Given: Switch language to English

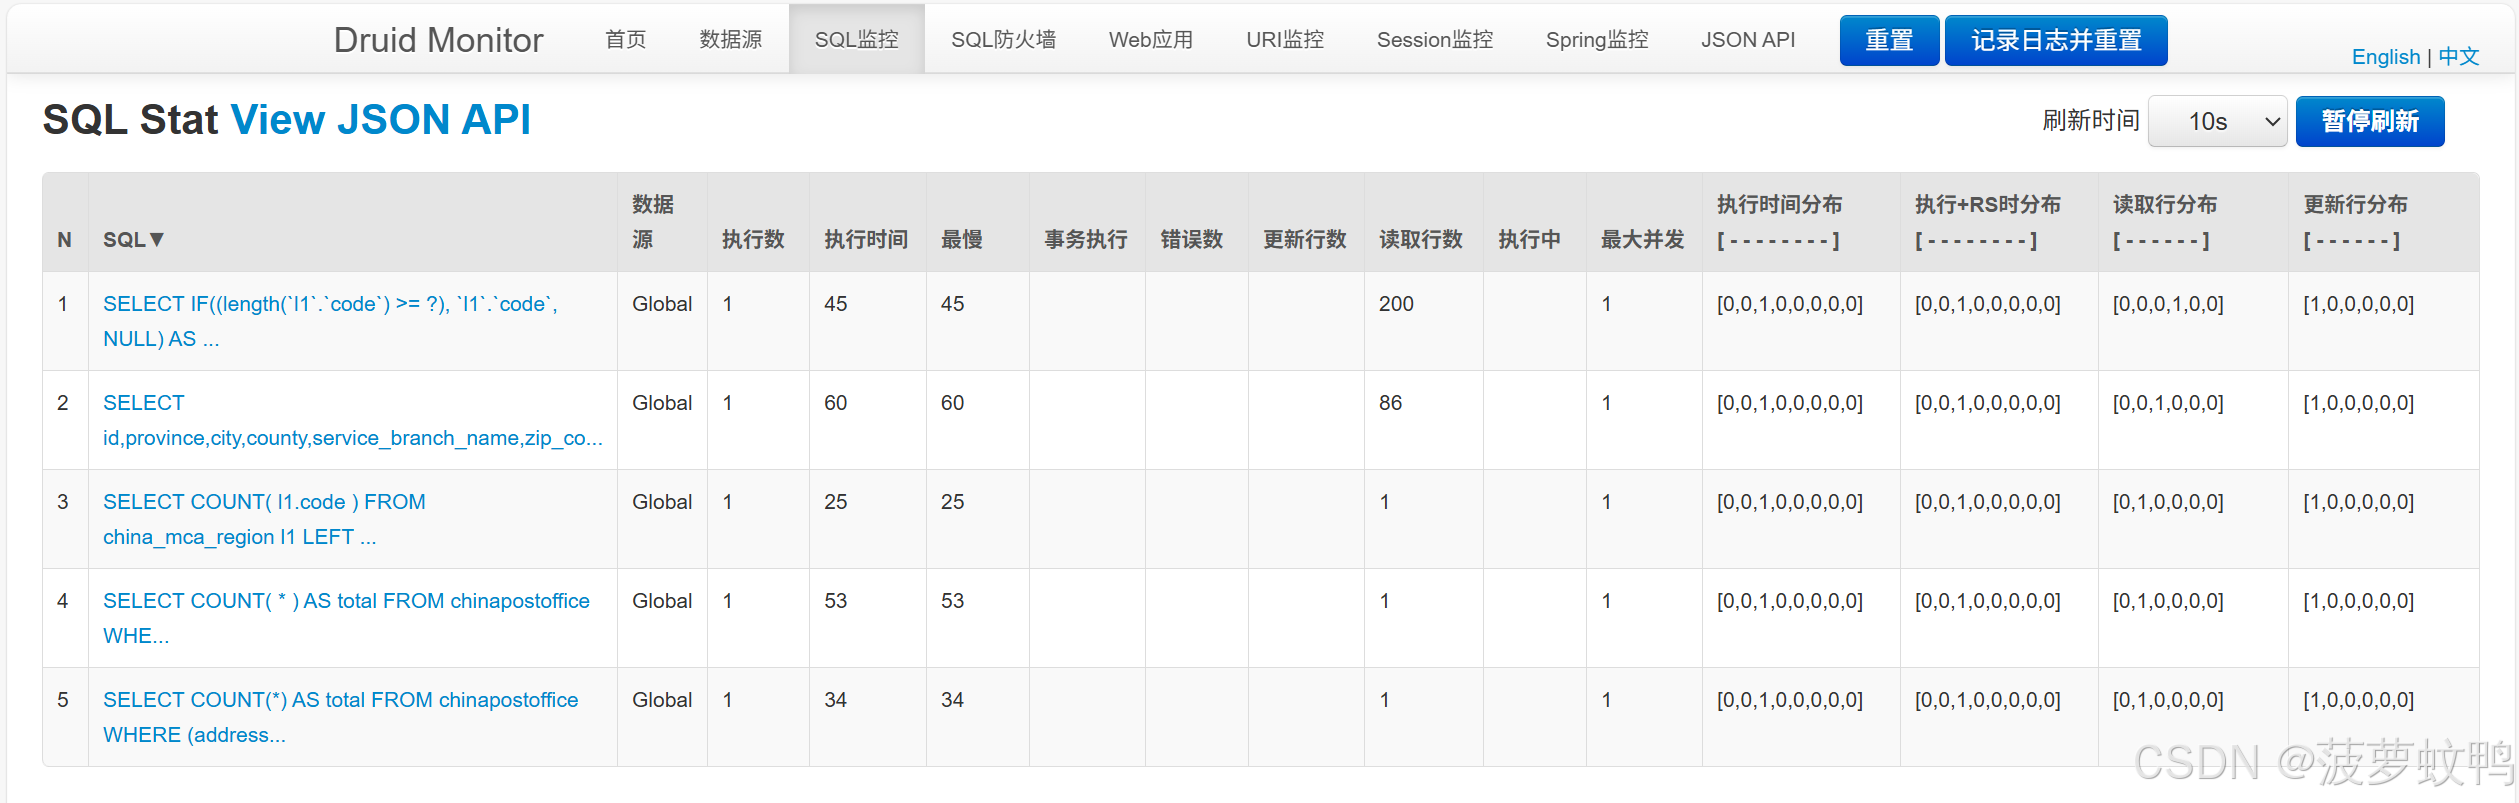Looking at the screenshot, I should click(2385, 57).
